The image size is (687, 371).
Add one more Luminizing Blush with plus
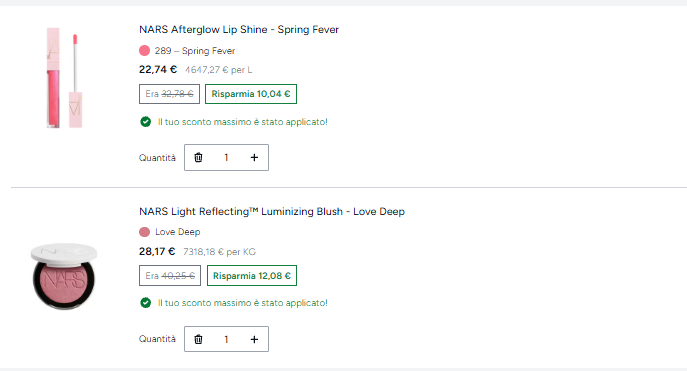click(x=254, y=339)
